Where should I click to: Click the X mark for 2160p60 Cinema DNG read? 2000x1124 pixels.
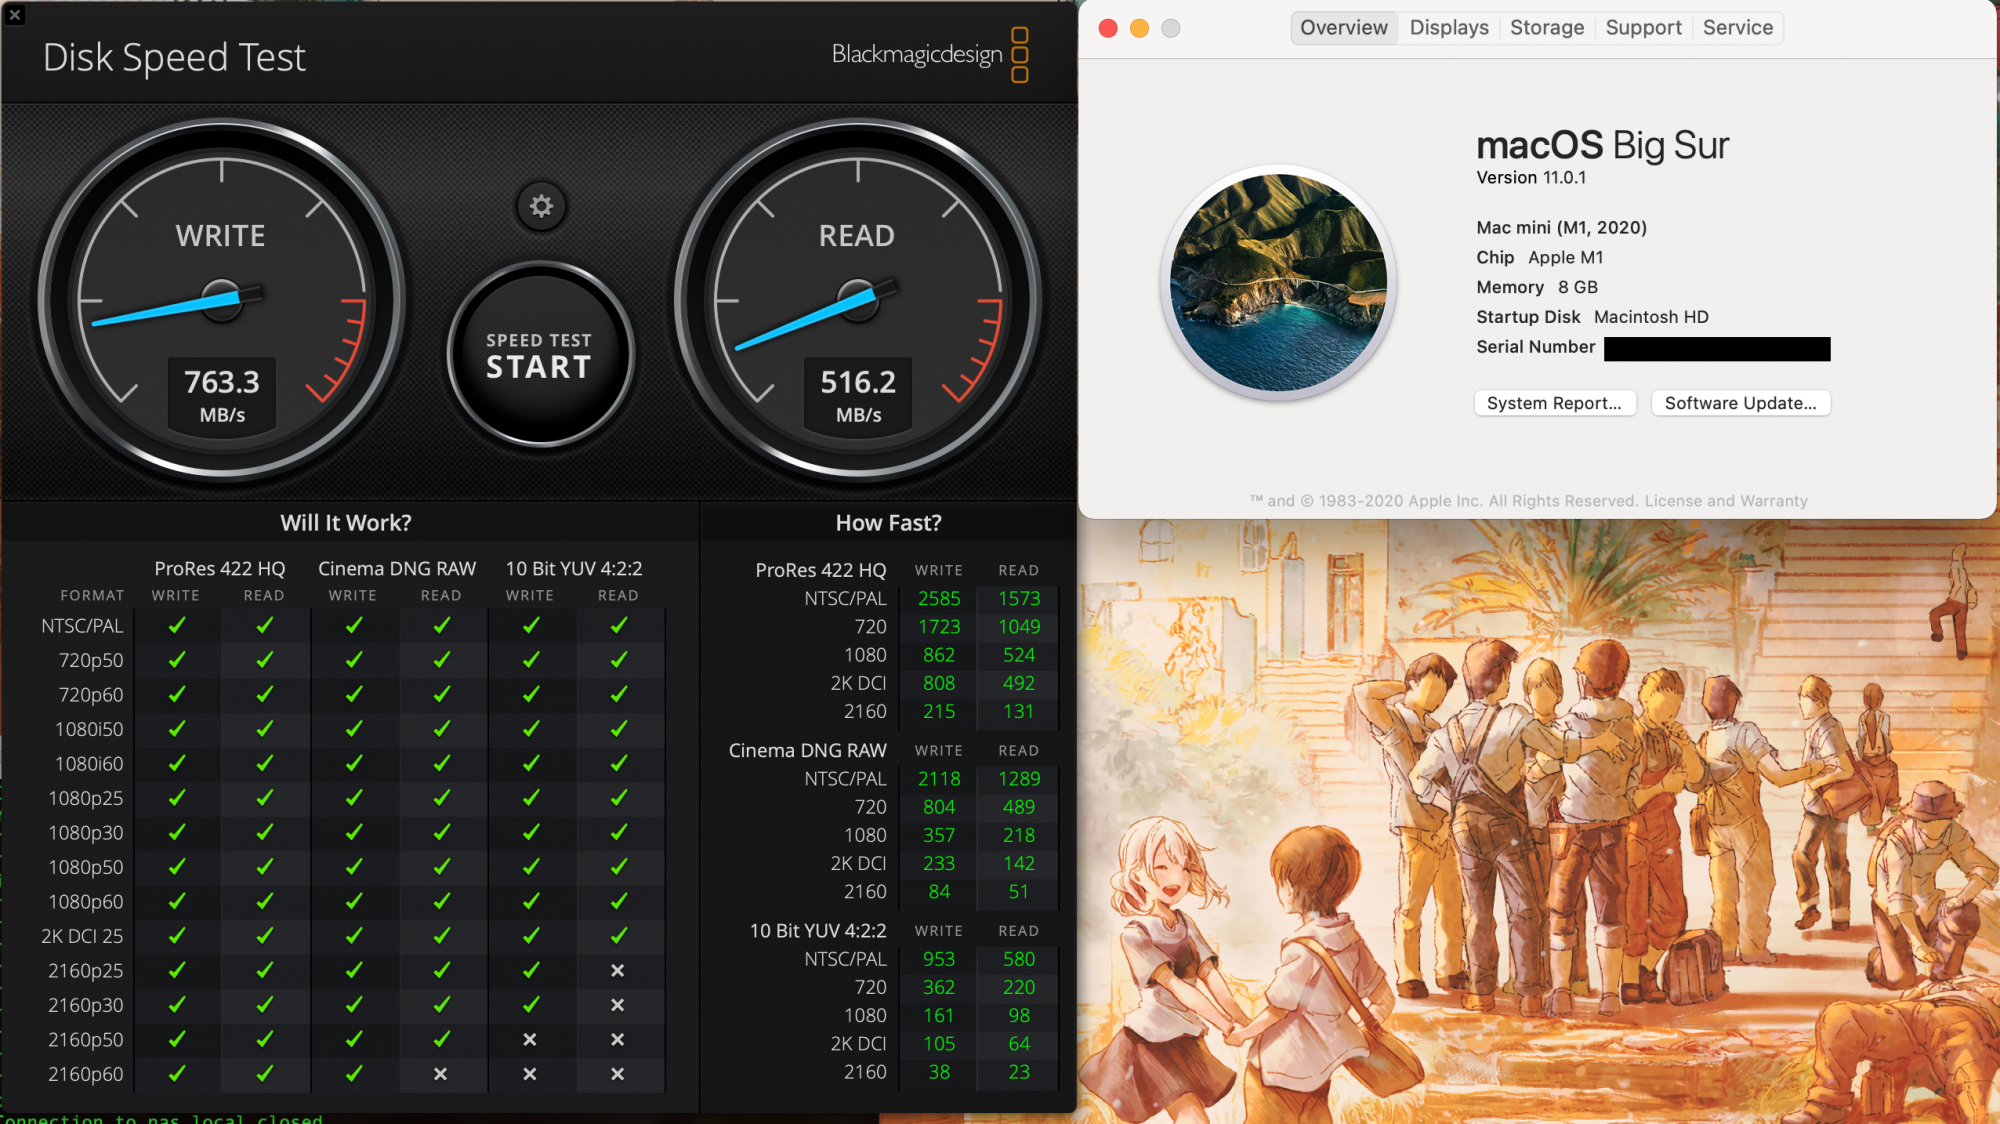point(441,1074)
